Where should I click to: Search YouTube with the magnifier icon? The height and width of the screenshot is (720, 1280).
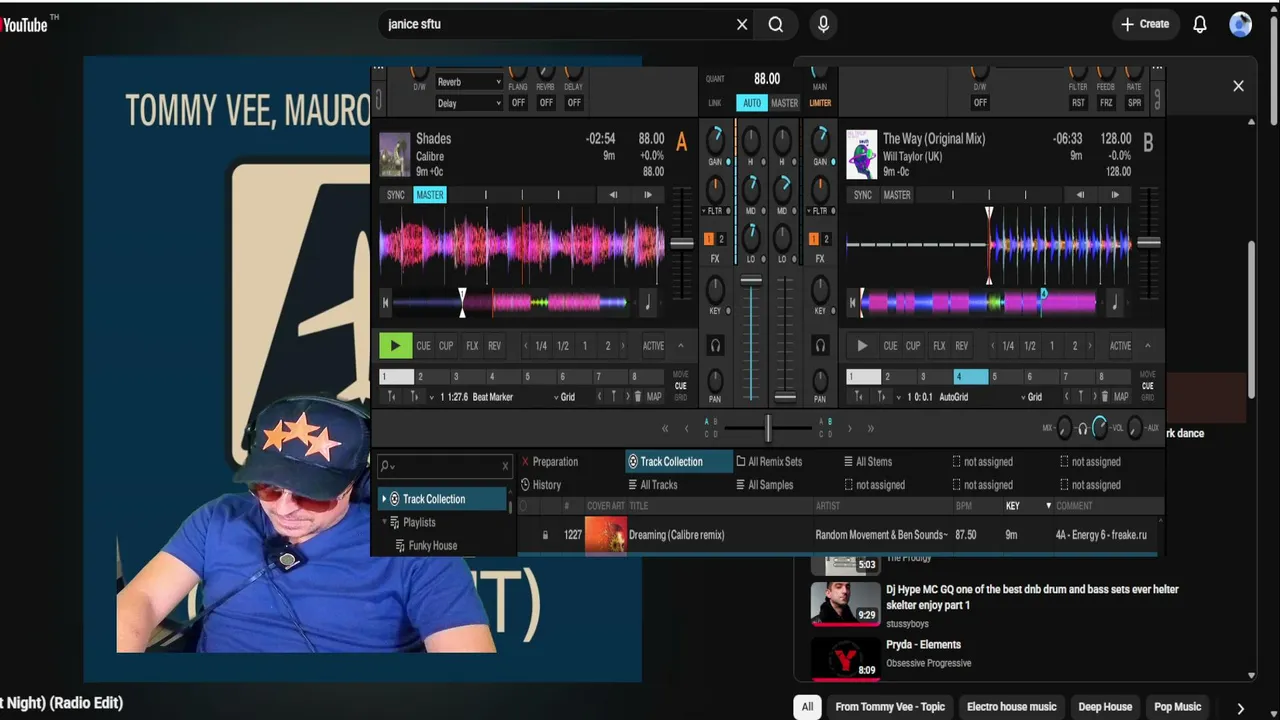click(776, 24)
